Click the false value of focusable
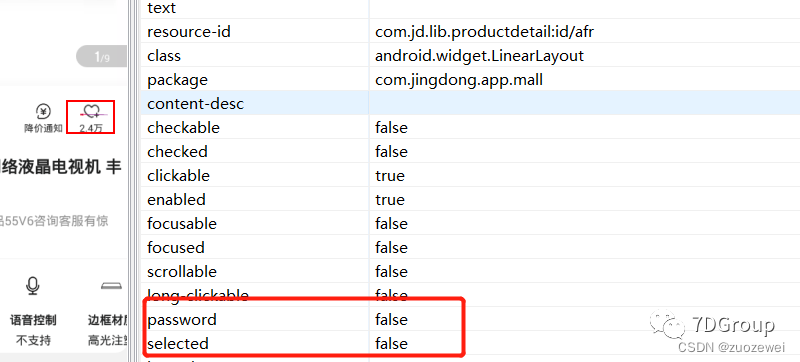This screenshot has height=362, width=800. (391, 224)
